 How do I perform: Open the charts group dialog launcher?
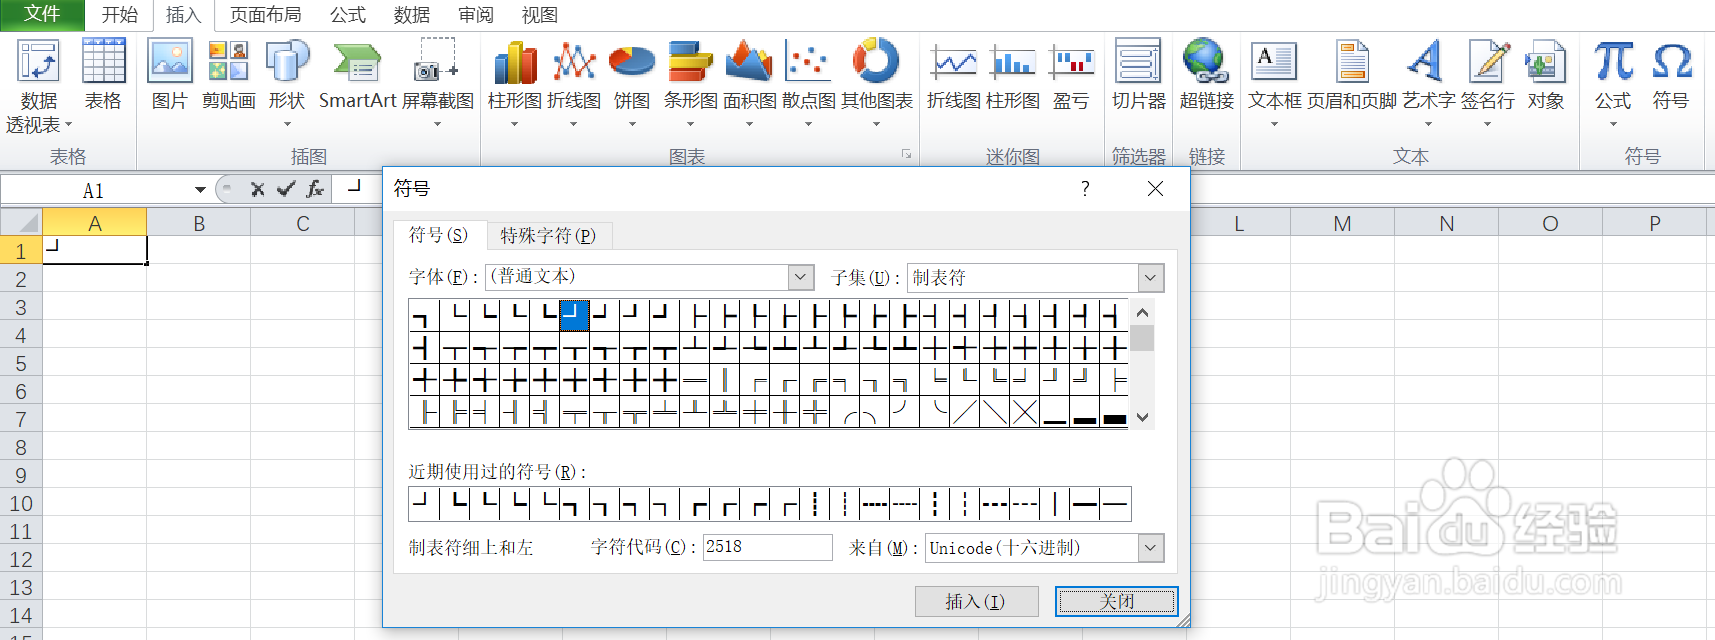tap(907, 154)
